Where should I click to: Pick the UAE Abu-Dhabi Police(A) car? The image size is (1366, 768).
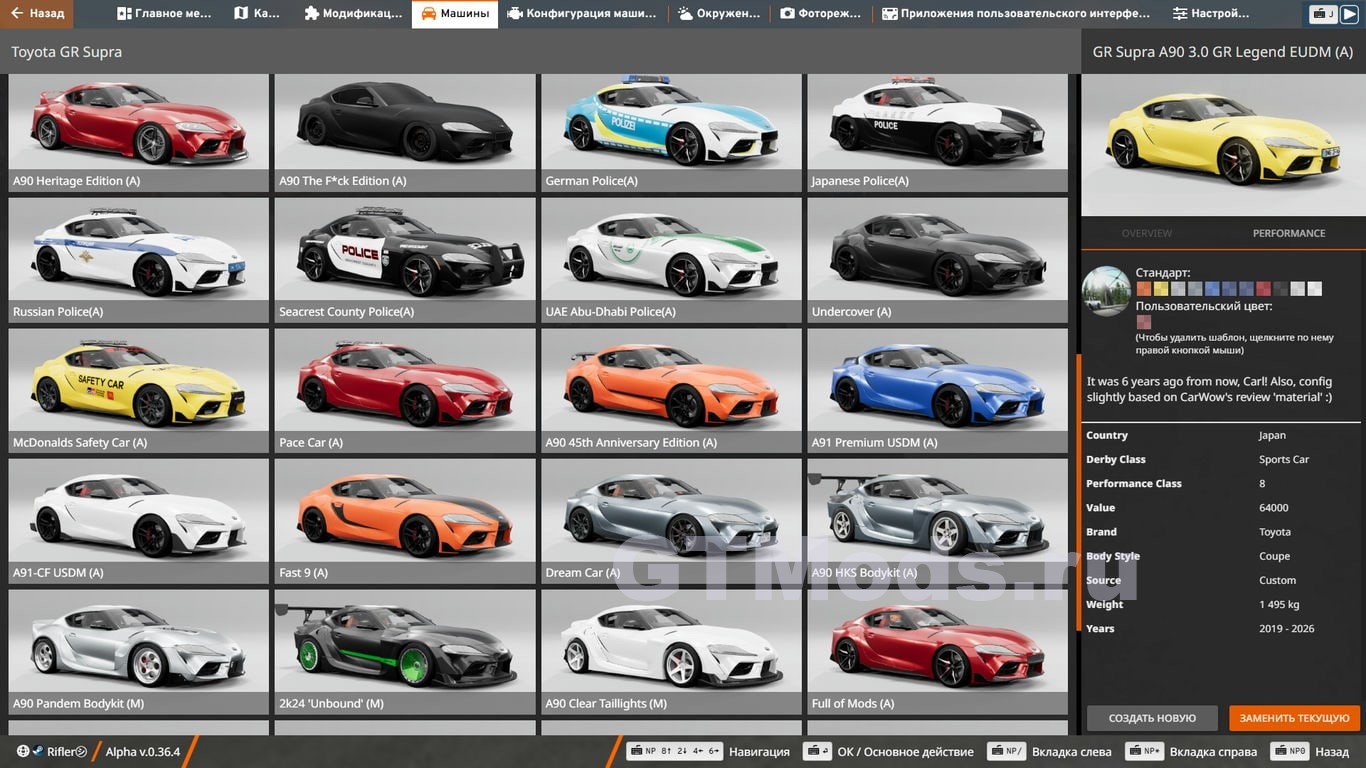pos(671,260)
